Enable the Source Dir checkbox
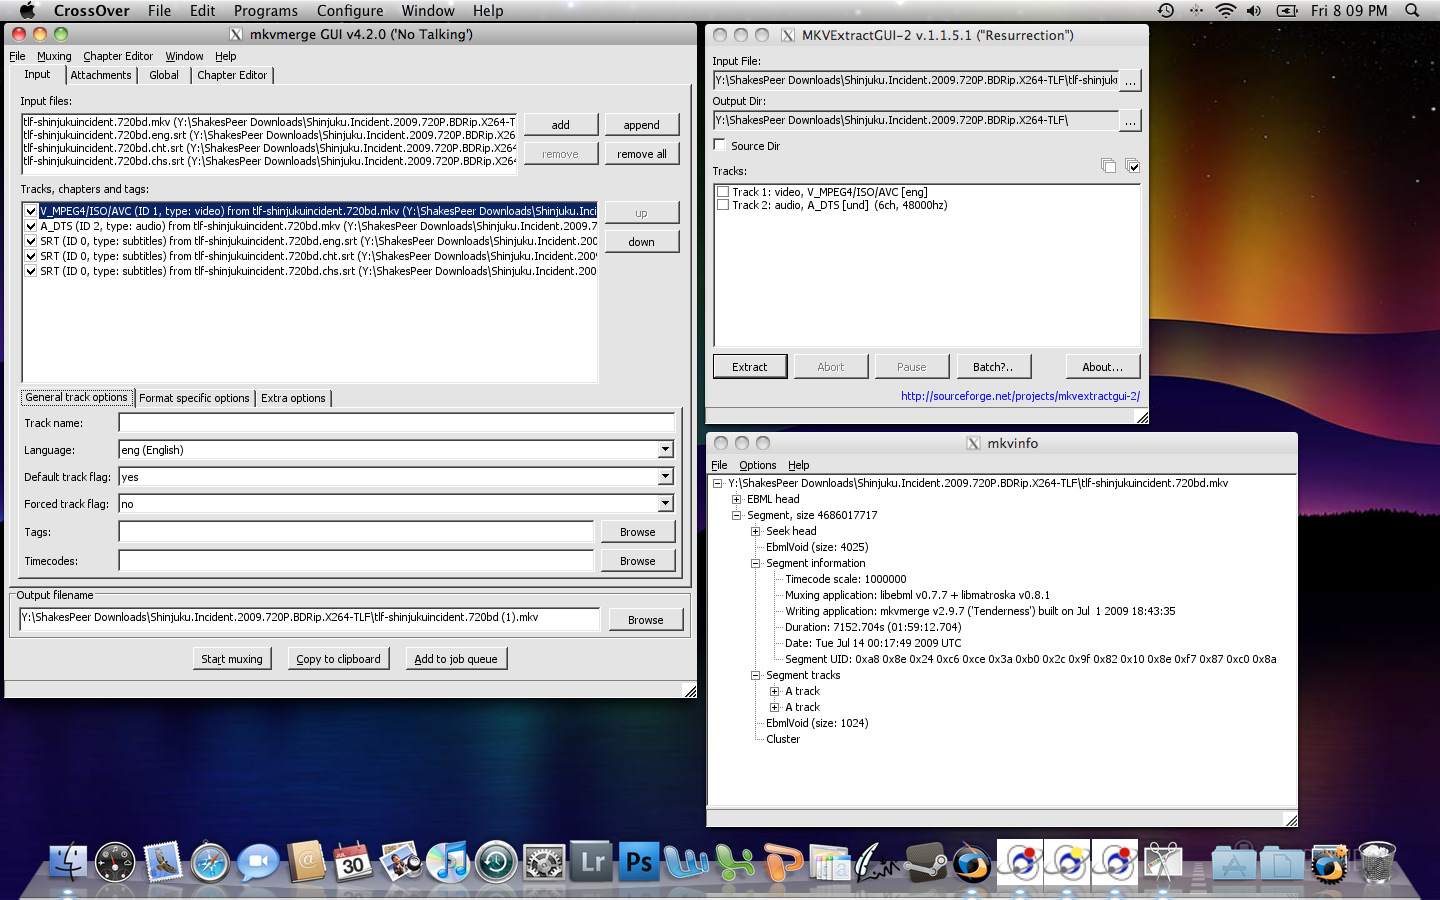Image resolution: width=1440 pixels, height=900 pixels. (719, 145)
